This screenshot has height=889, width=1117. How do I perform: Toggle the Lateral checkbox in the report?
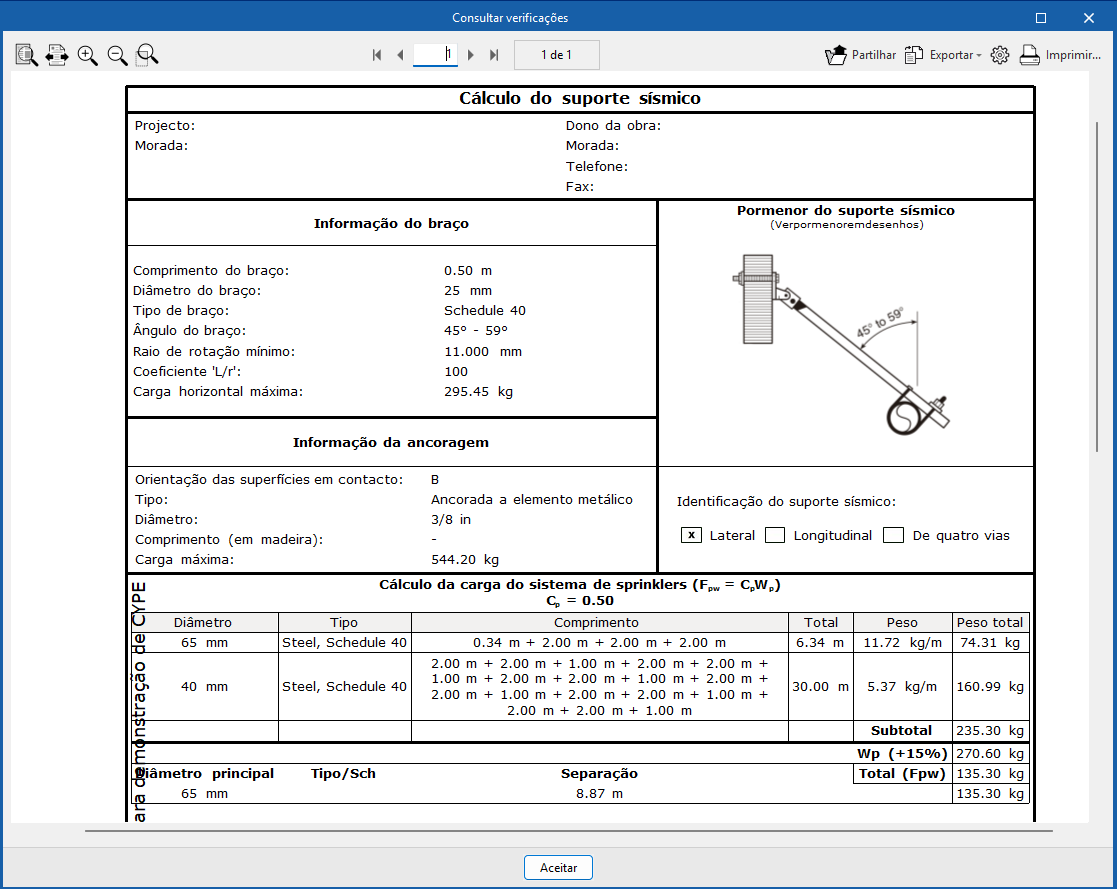pyautogui.click(x=691, y=535)
